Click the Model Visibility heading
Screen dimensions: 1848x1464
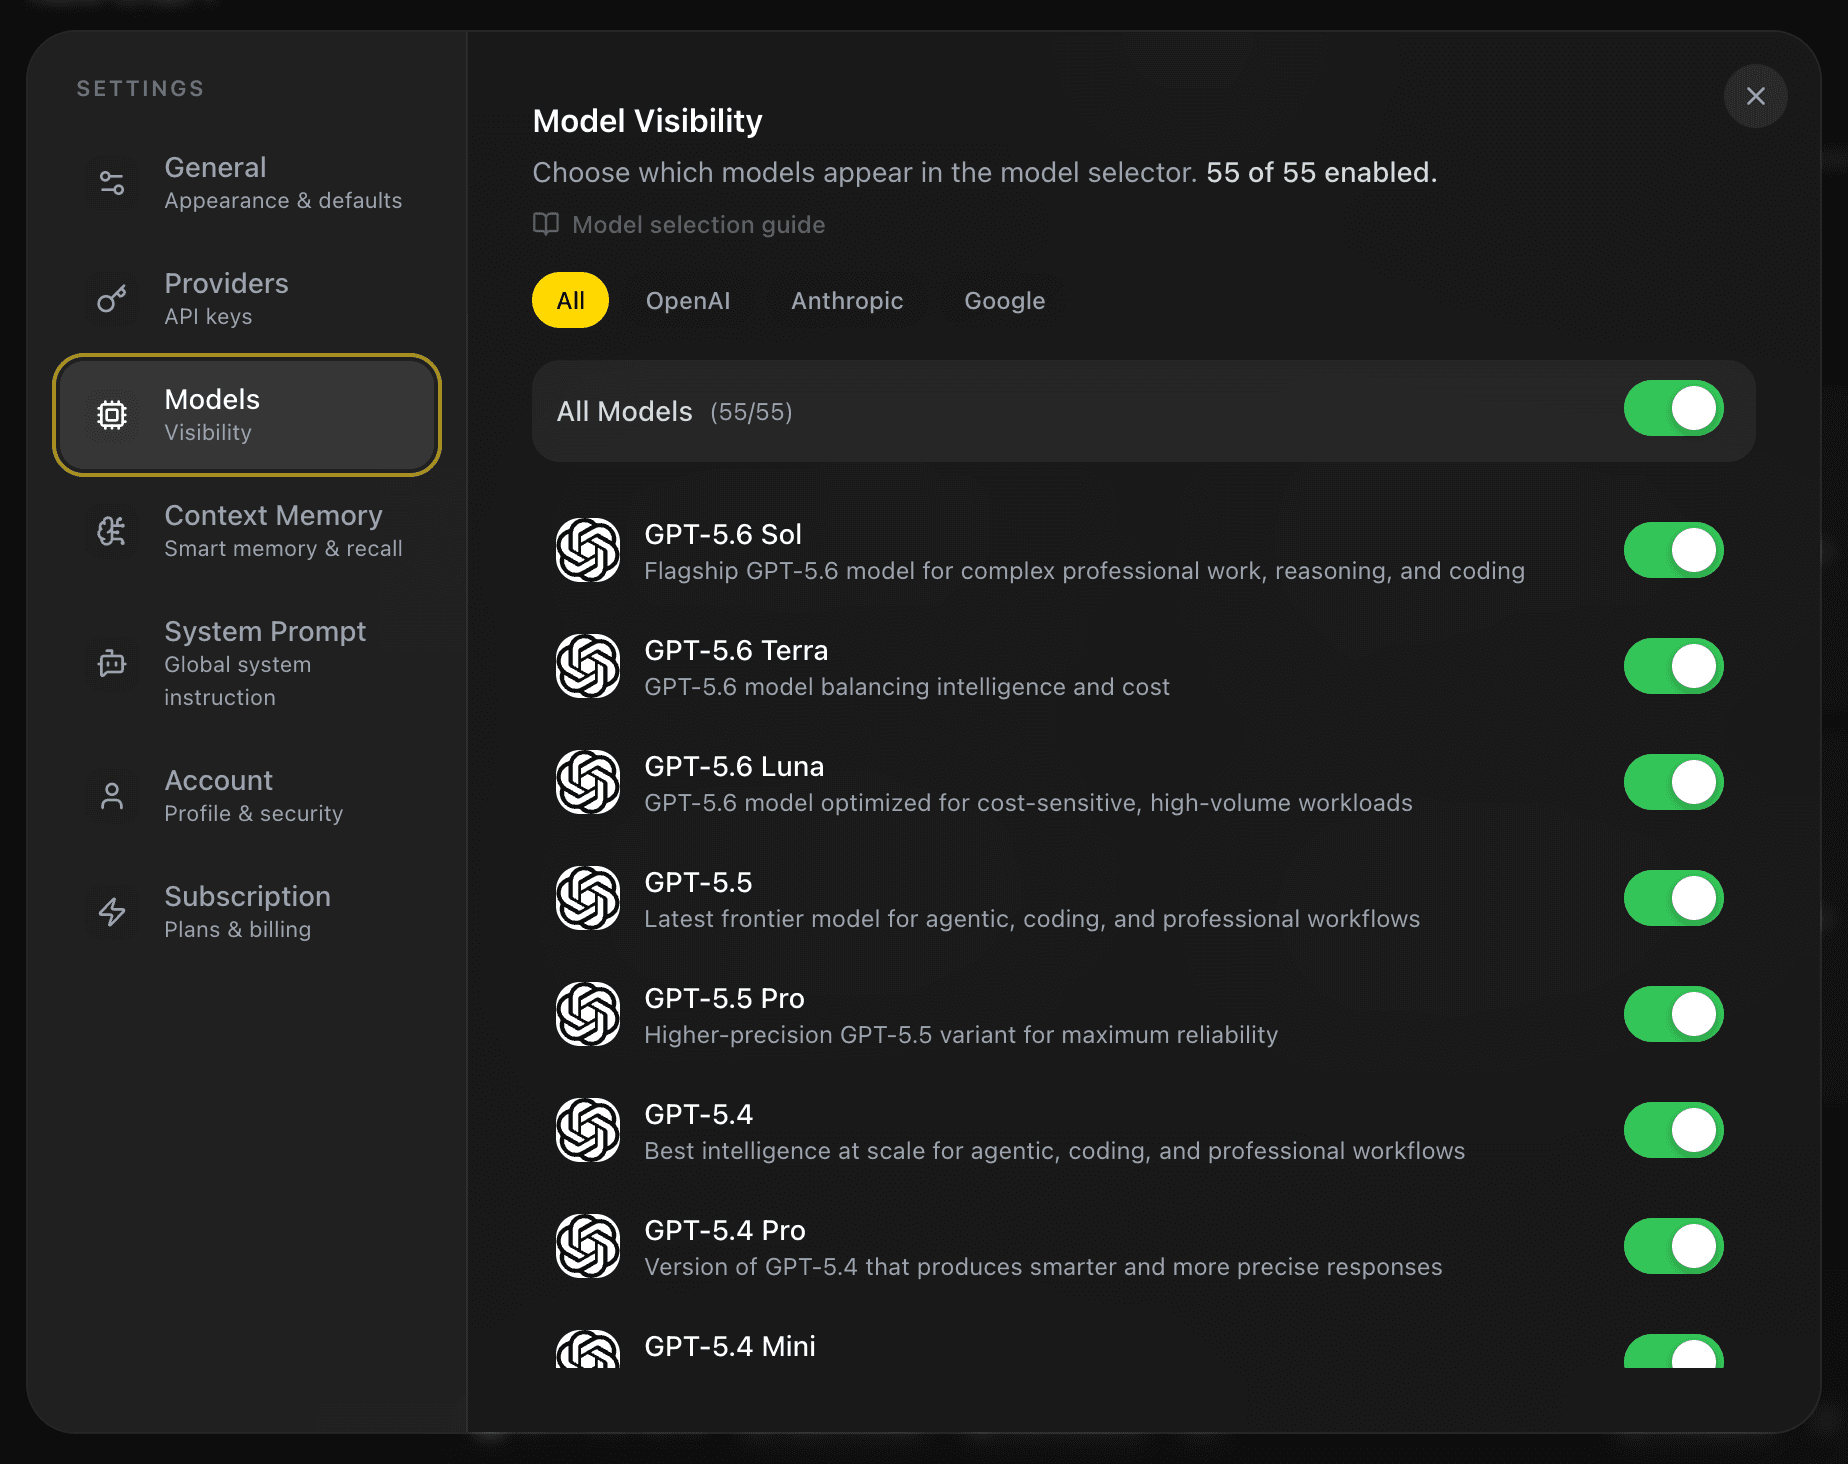coord(647,121)
